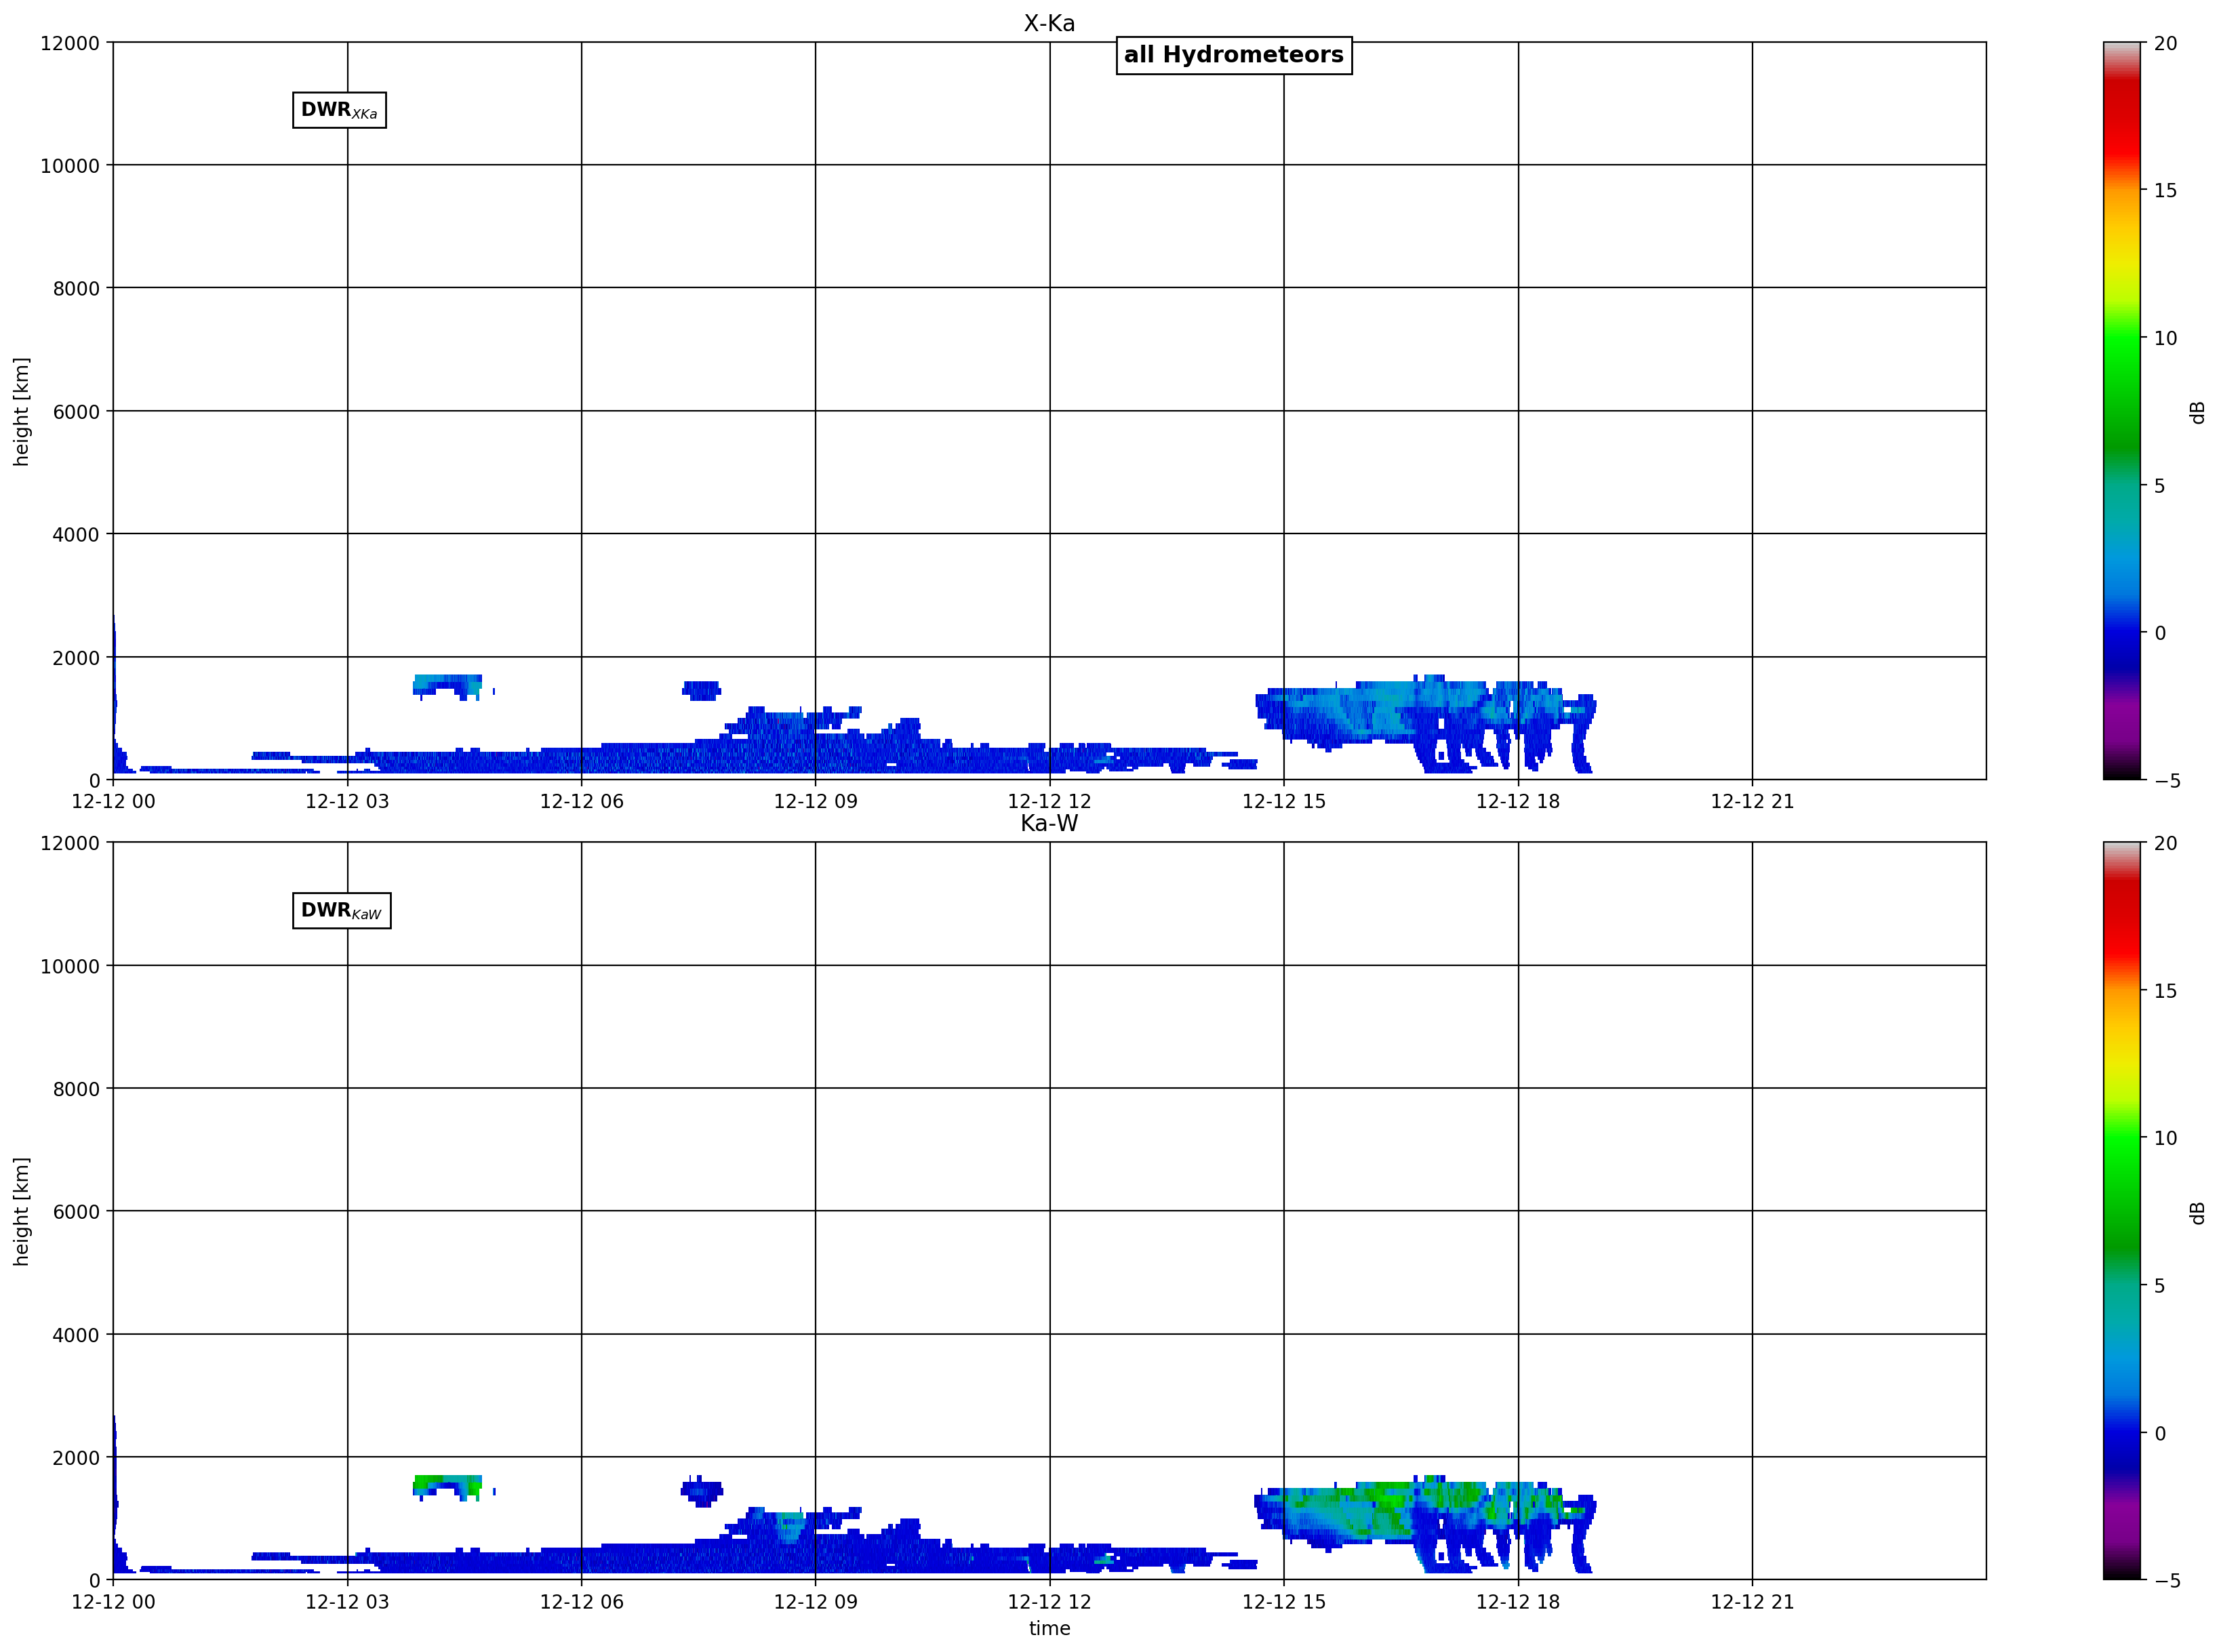Click the "10" tick on Ka-W colorbar

click(x=2165, y=1138)
